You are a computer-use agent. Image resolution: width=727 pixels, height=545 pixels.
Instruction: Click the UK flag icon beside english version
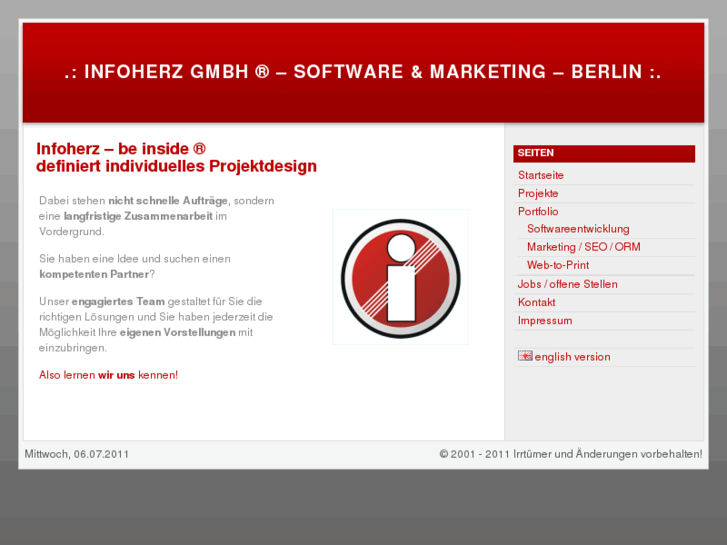click(525, 356)
